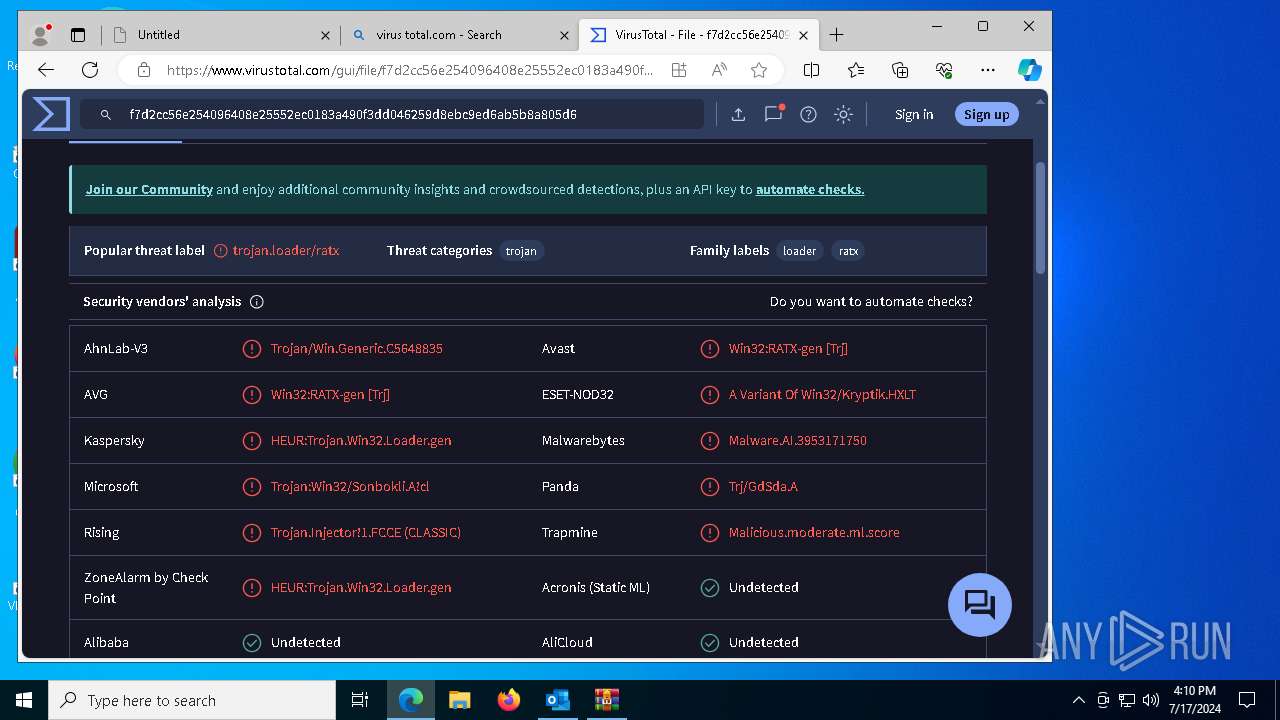Open Outlook from taskbar
Image resolution: width=1280 pixels, height=720 pixels.
point(558,700)
